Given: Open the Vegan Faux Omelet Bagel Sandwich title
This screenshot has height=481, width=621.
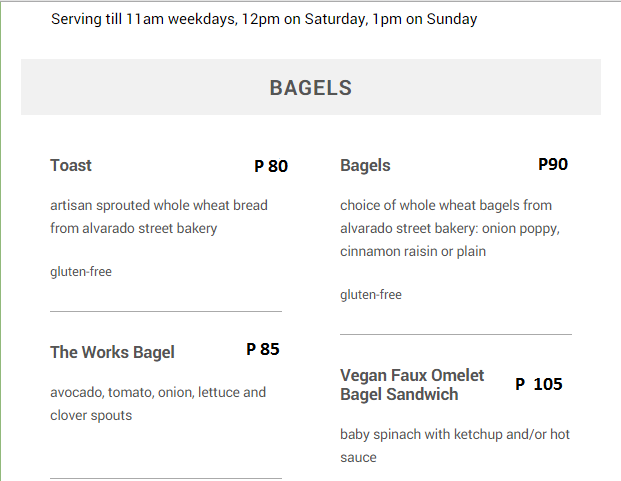Looking at the screenshot, I should point(411,385).
